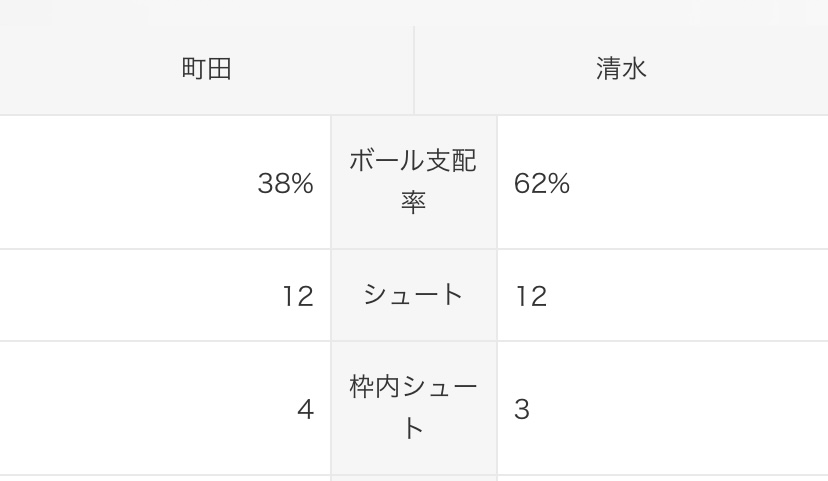Image resolution: width=828 pixels, height=481 pixels.
Task: Click the gray strip above the team headers
Action: pos(414,12)
